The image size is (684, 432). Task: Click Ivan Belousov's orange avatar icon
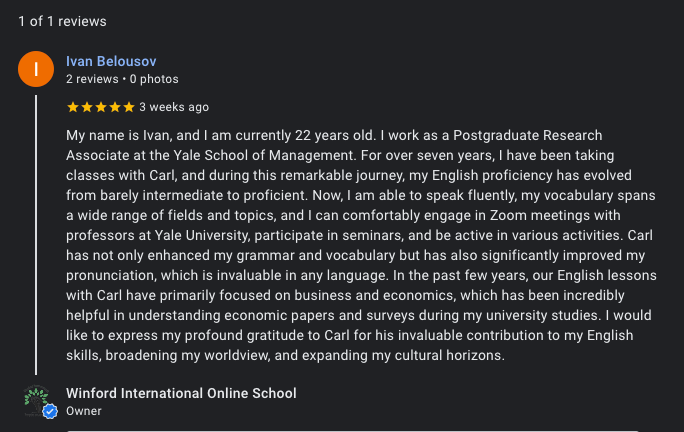(37, 69)
